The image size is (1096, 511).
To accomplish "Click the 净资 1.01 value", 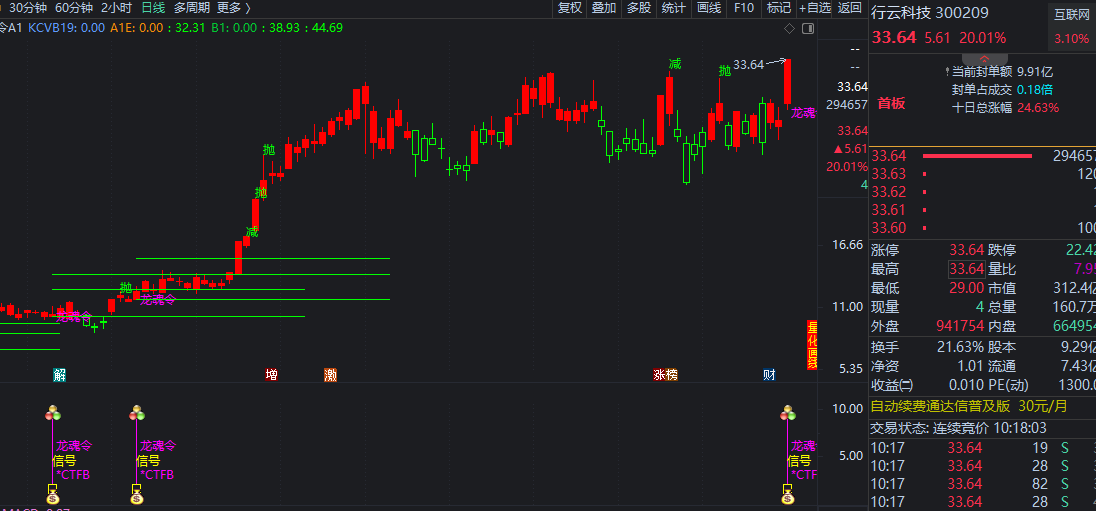I will [x=971, y=366].
